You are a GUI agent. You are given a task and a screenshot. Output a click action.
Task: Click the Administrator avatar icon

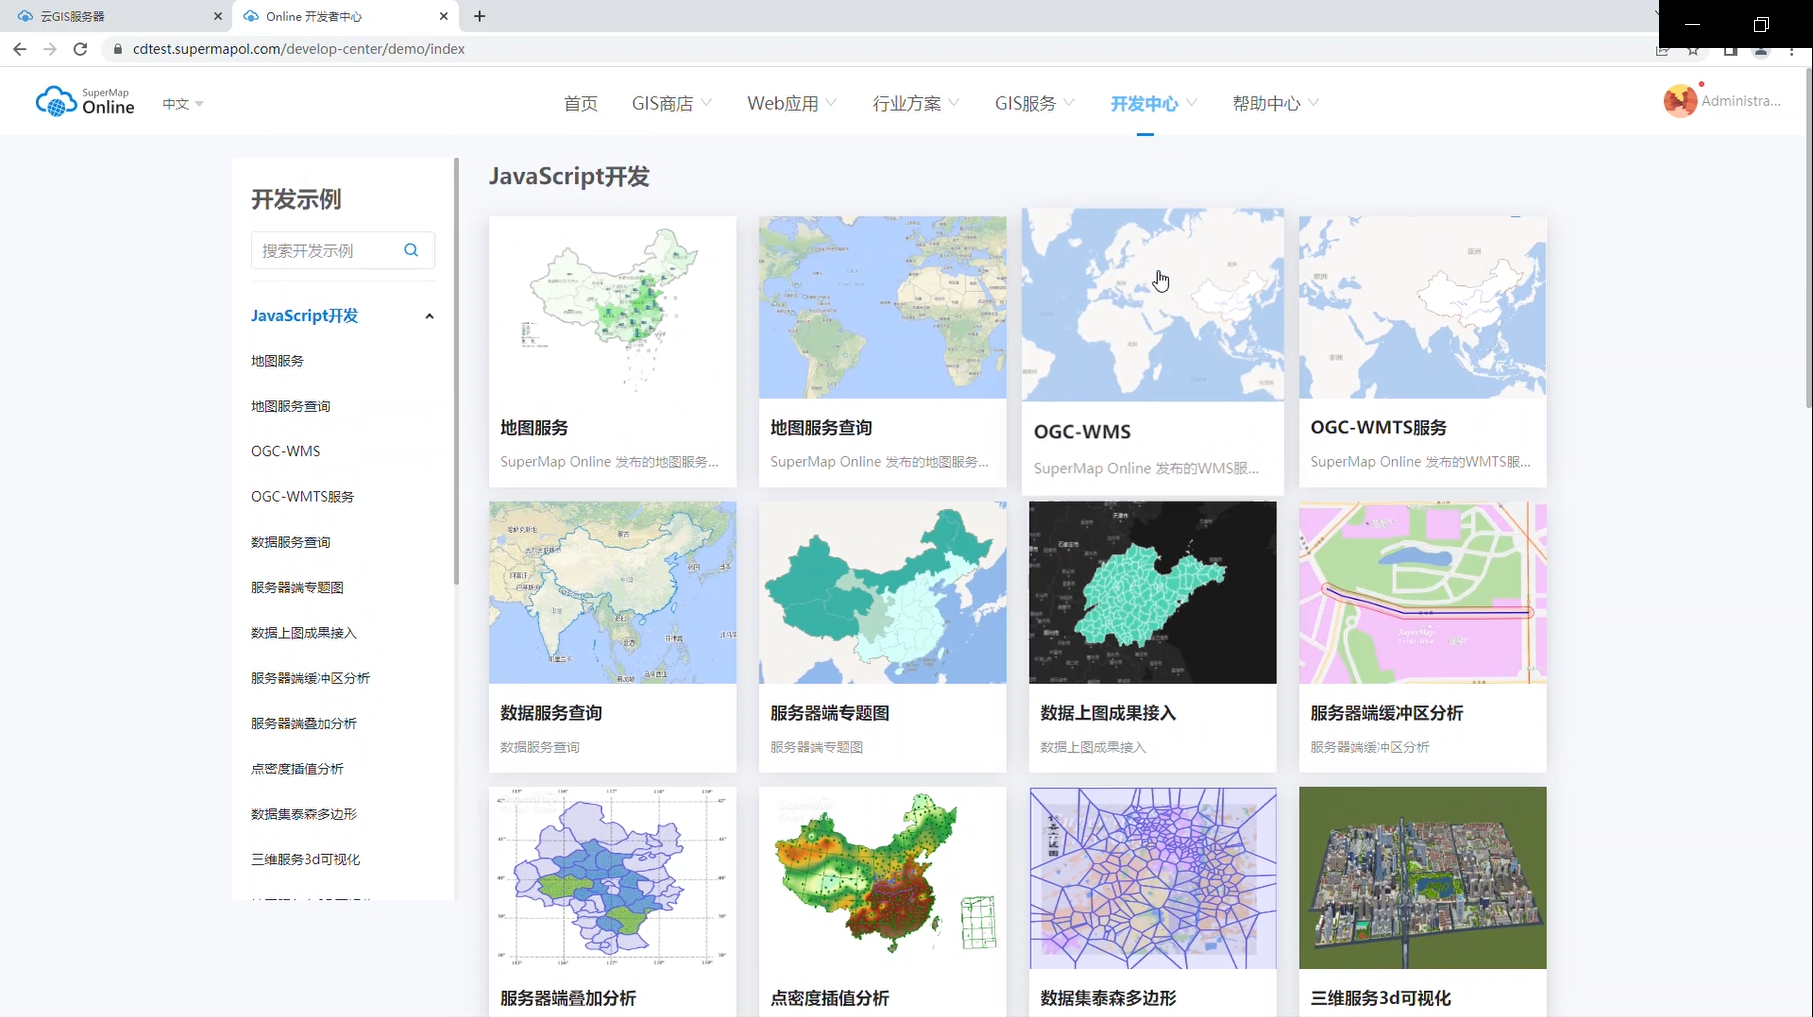click(1680, 101)
